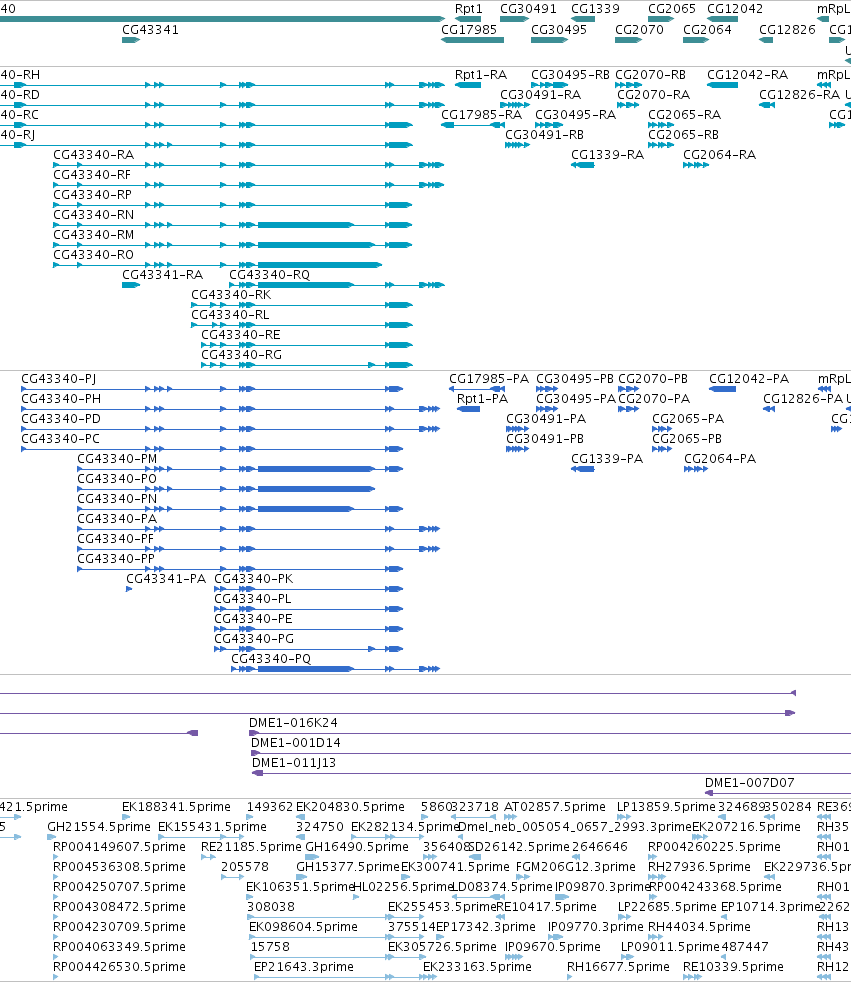Select the CG1339 gene label
Viewport: 851px width, 982px height.
tap(595, 9)
